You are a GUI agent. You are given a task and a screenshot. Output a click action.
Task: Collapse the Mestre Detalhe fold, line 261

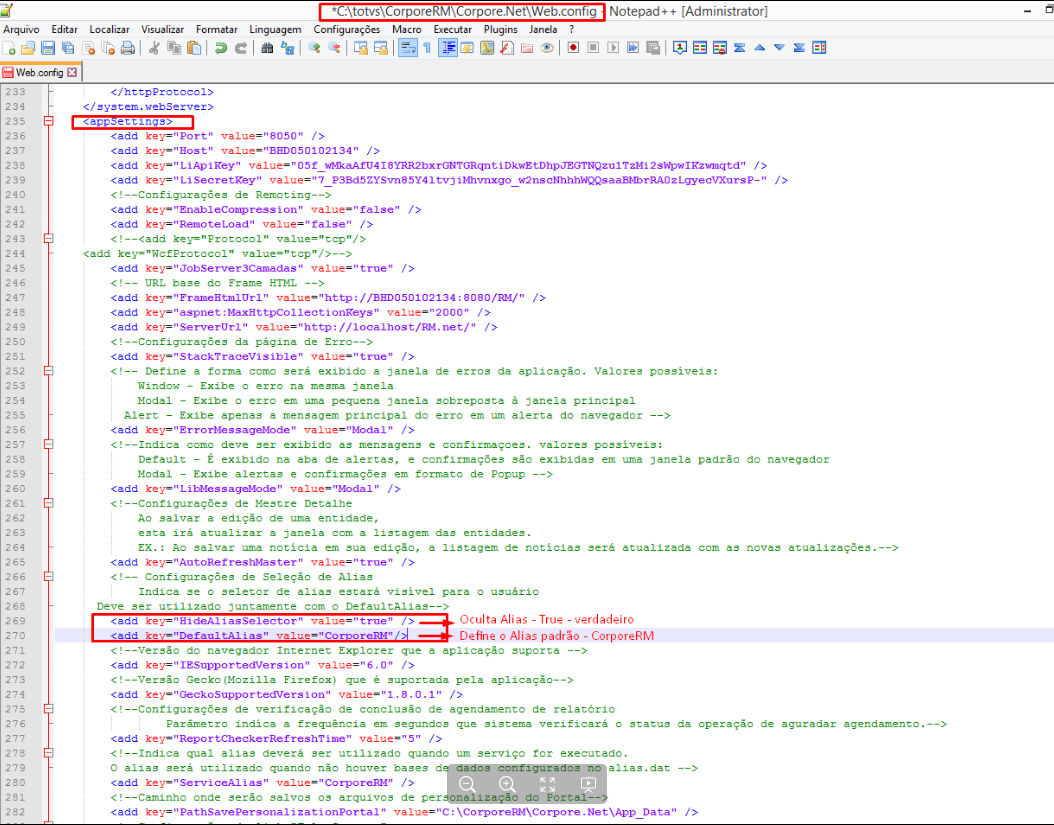point(48,503)
